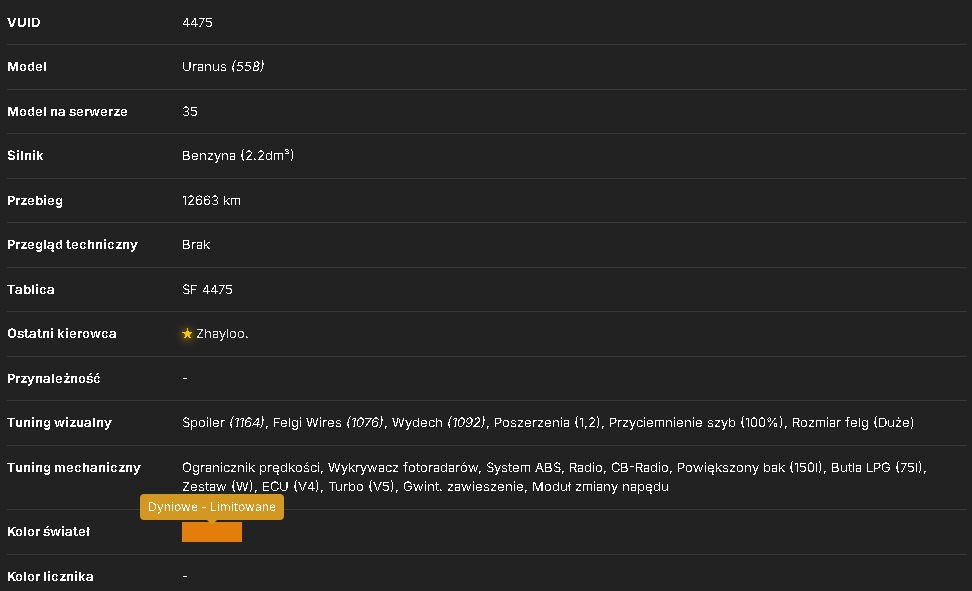Click the Przegląd techniczny value Brak
This screenshot has height=591, width=972.
pos(196,245)
